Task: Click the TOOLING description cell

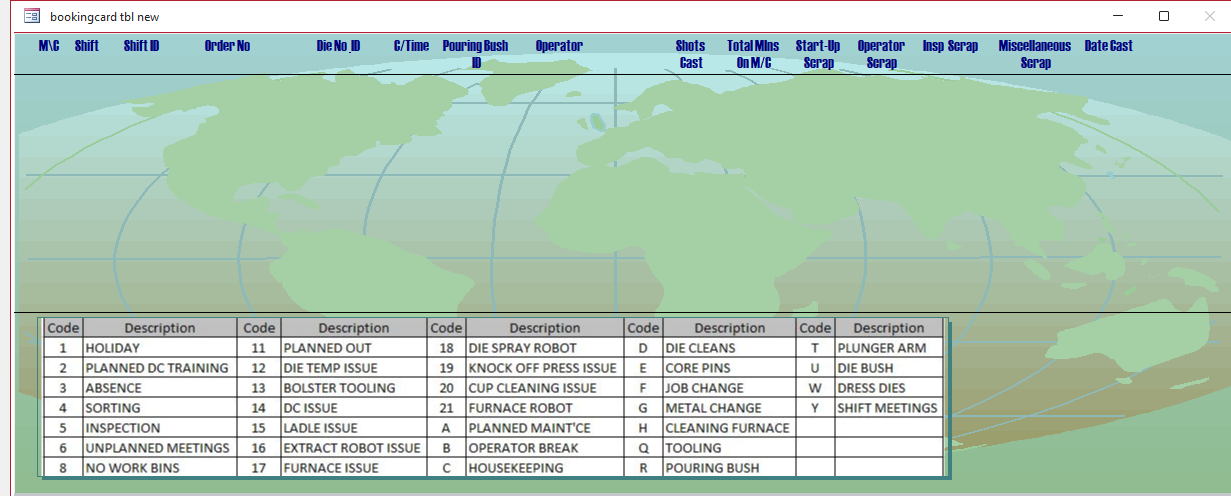Action: click(x=729, y=448)
